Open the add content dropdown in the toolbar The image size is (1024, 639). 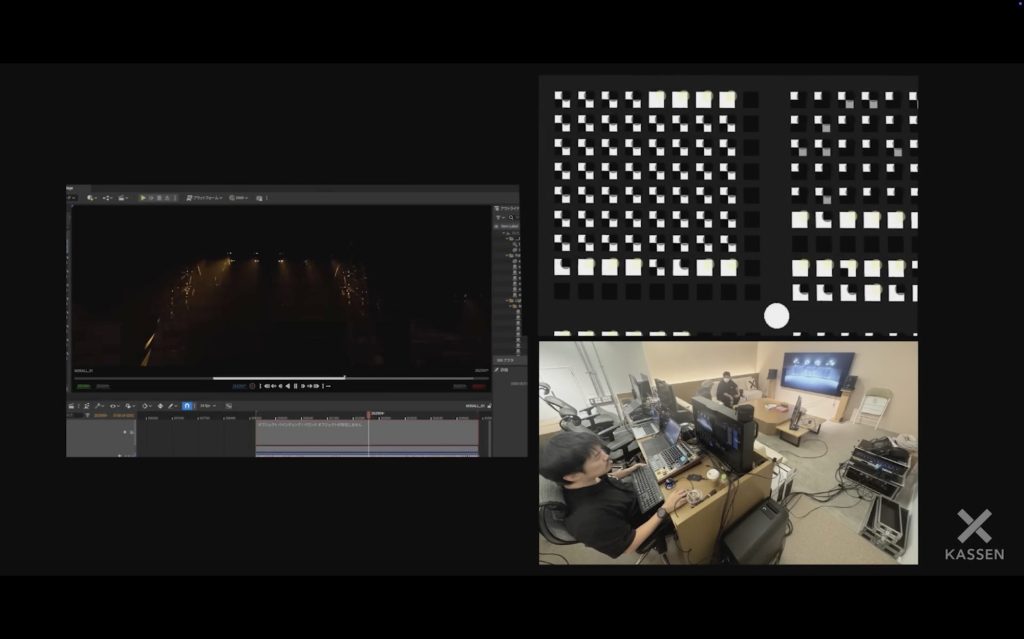pyautogui.click(x=91, y=197)
